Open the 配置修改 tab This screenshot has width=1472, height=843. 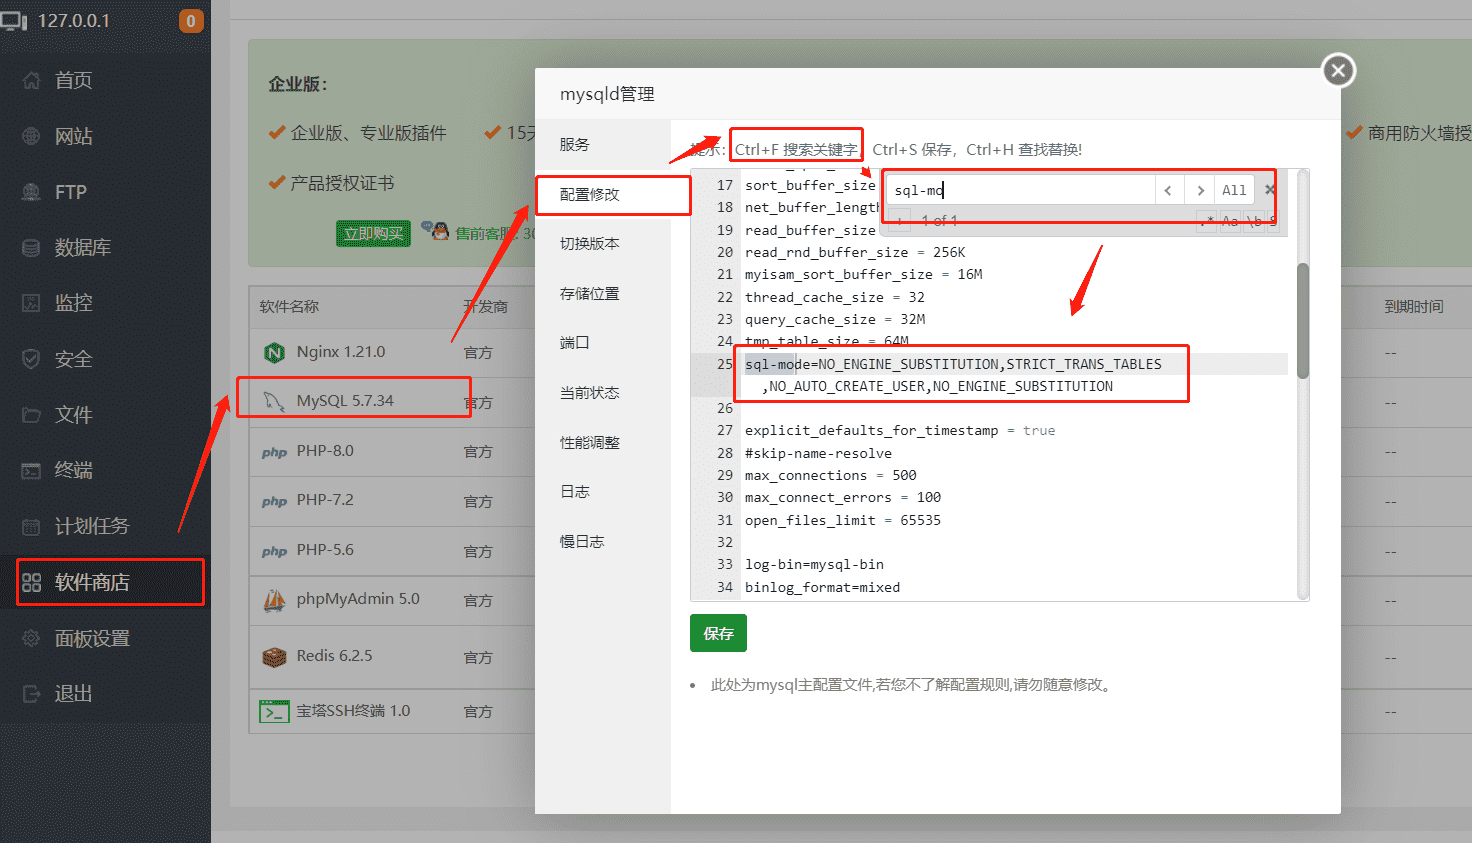click(x=603, y=194)
